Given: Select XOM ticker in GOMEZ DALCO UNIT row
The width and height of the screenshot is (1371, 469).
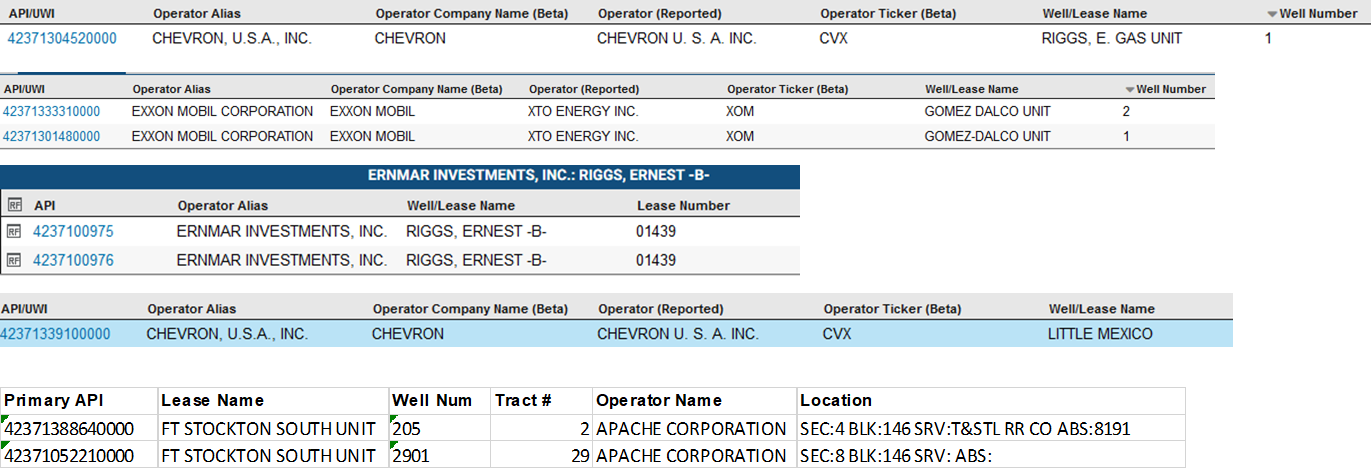Looking at the screenshot, I should tap(741, 112).
